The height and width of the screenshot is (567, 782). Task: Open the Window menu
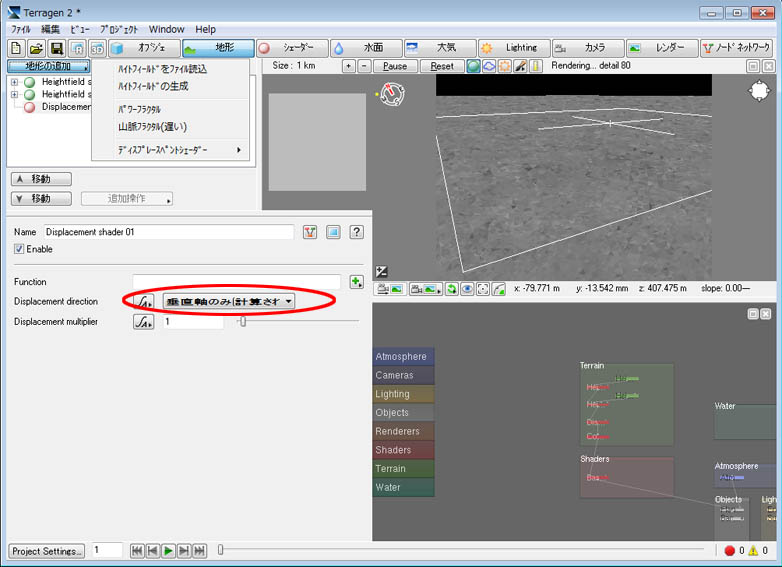coord(167,29)
